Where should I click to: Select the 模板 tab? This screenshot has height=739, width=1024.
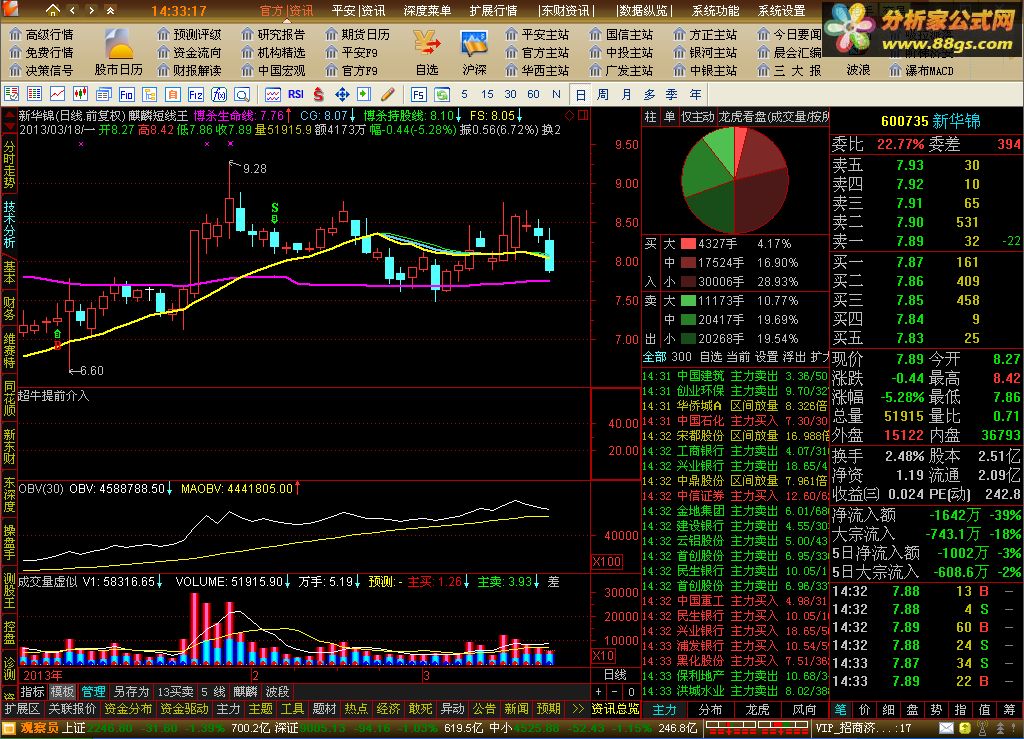coord(63,691)
